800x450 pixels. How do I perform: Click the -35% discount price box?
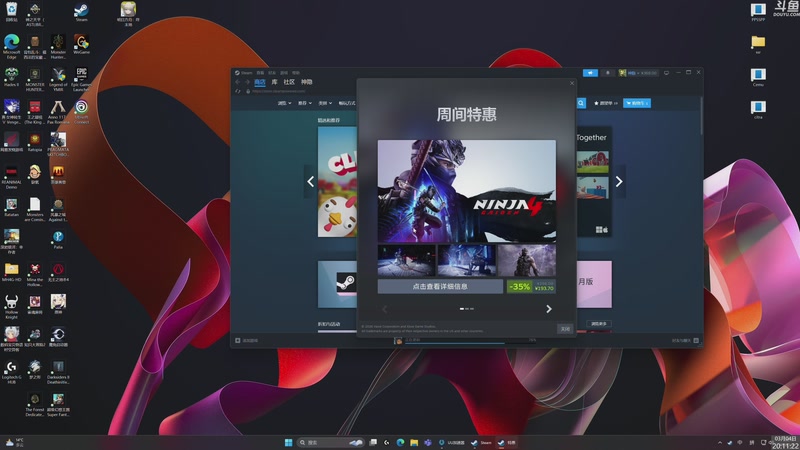pyautogui.click(x=531, y=286)
